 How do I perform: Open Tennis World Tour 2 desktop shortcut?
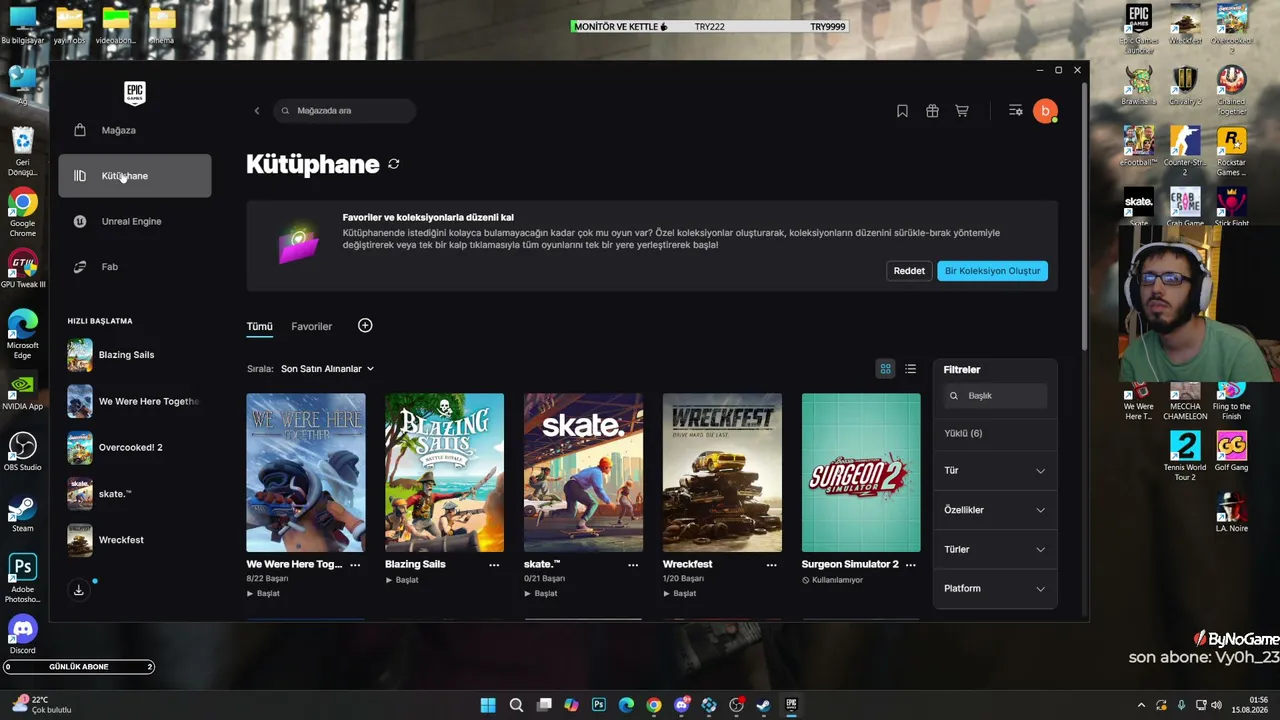pos(1185,456)
